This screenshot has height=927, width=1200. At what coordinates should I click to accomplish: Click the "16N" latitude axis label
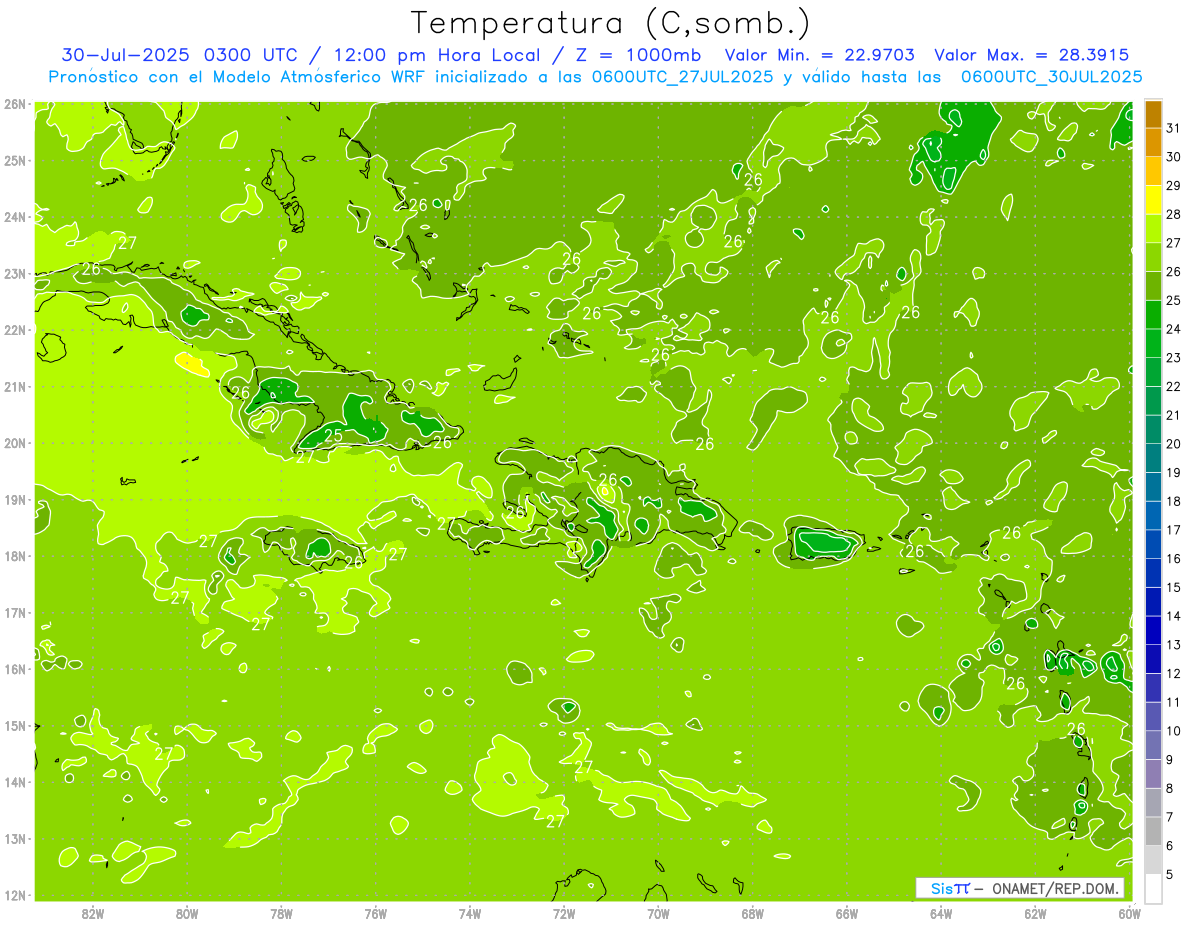tap(14, 669)
